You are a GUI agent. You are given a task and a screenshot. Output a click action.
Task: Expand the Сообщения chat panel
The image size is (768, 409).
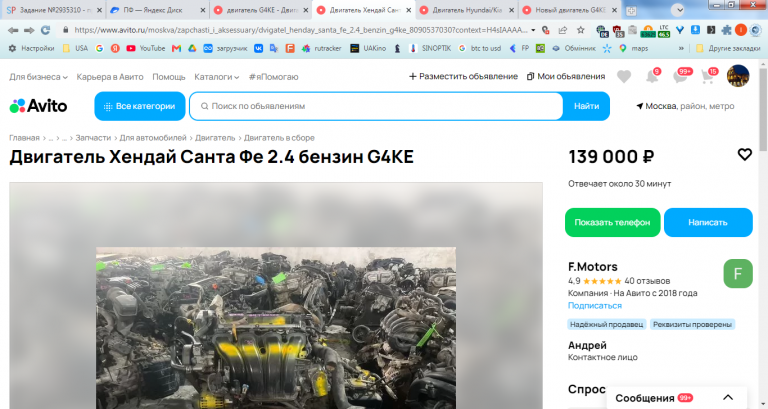728,397
